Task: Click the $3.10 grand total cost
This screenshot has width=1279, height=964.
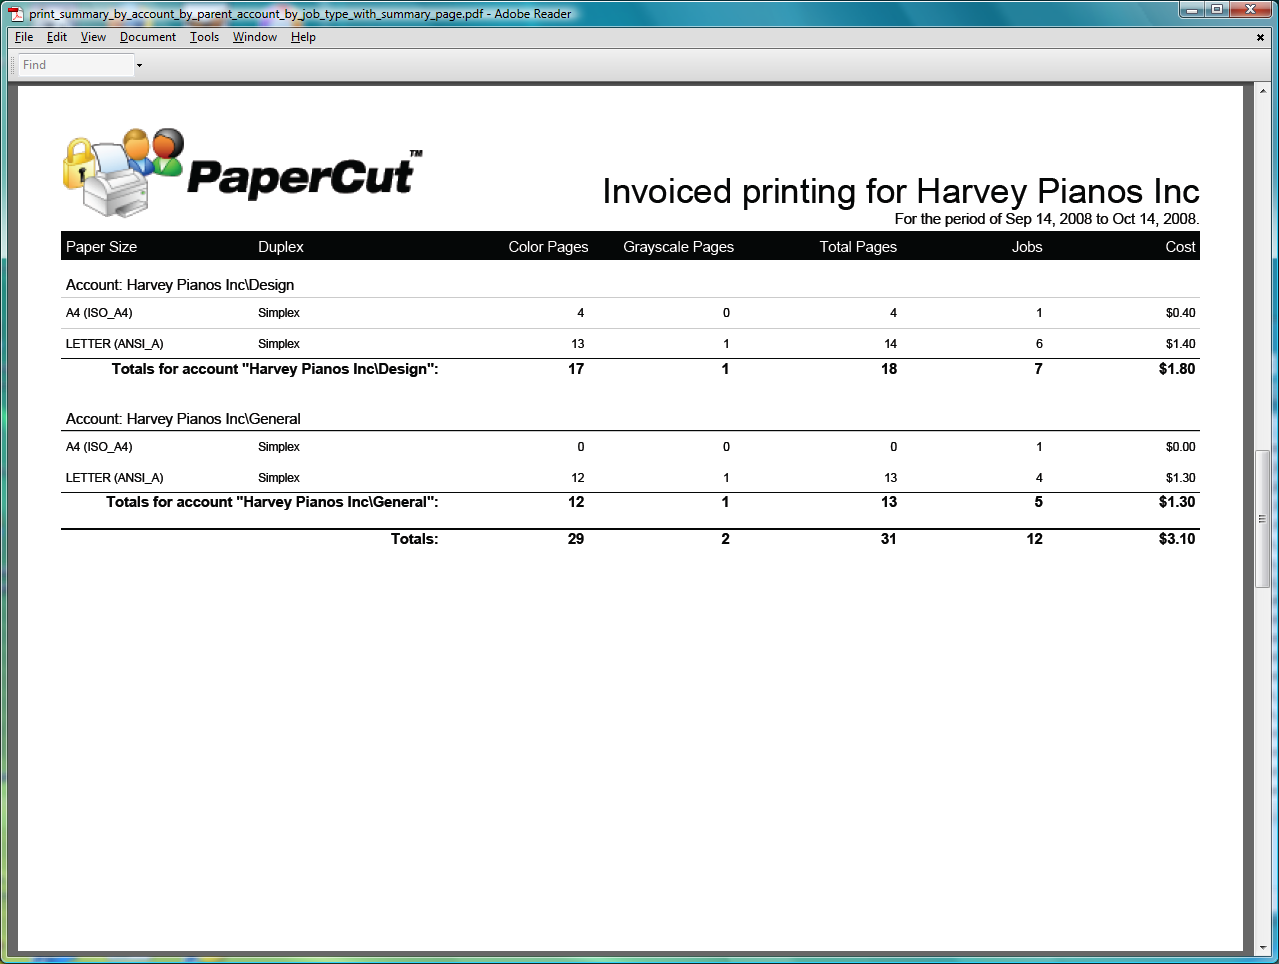Action: [x=1177, y=539]
